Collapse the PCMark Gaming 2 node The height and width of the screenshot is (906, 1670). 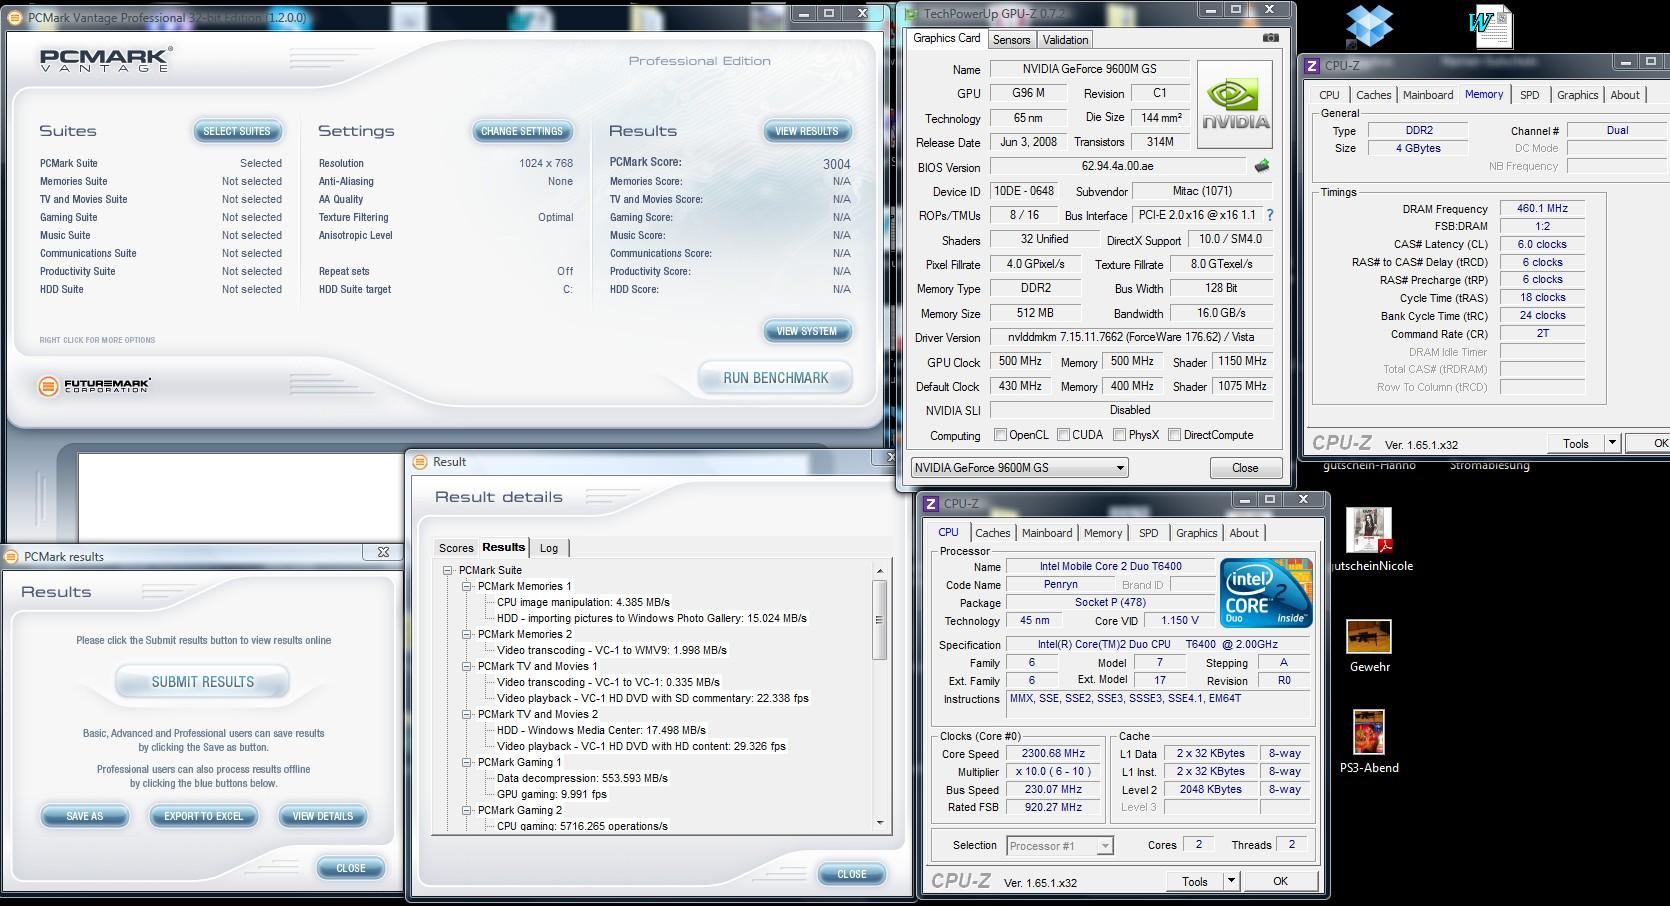(466, 810)
